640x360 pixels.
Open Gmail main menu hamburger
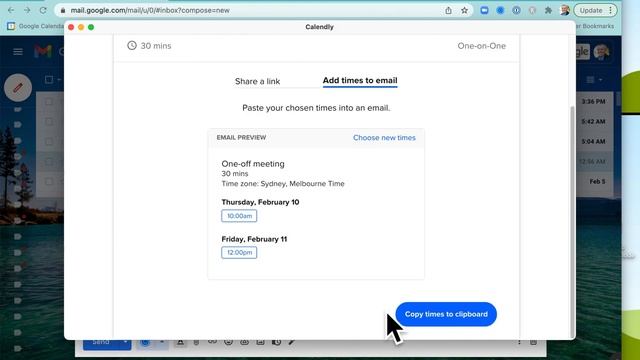coord(18,51)
